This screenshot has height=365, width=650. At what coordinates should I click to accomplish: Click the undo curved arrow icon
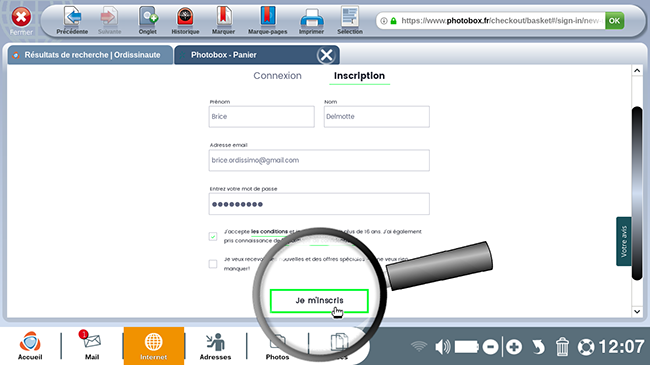538,347
